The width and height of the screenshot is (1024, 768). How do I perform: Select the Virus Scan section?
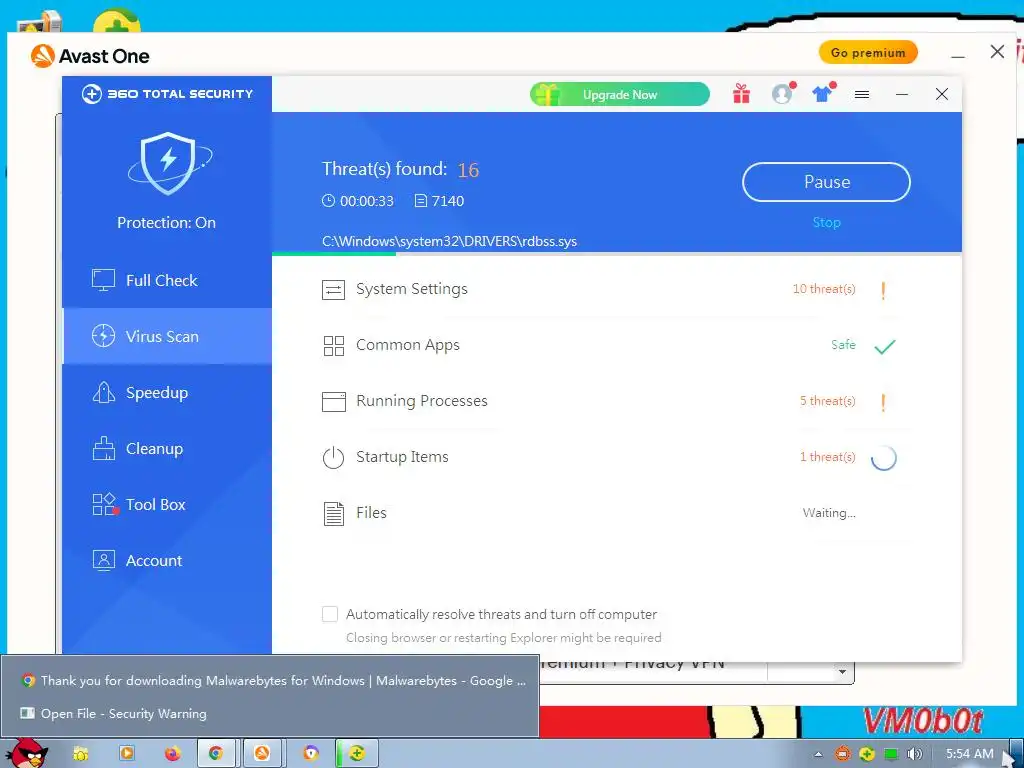tap(167, 336)
